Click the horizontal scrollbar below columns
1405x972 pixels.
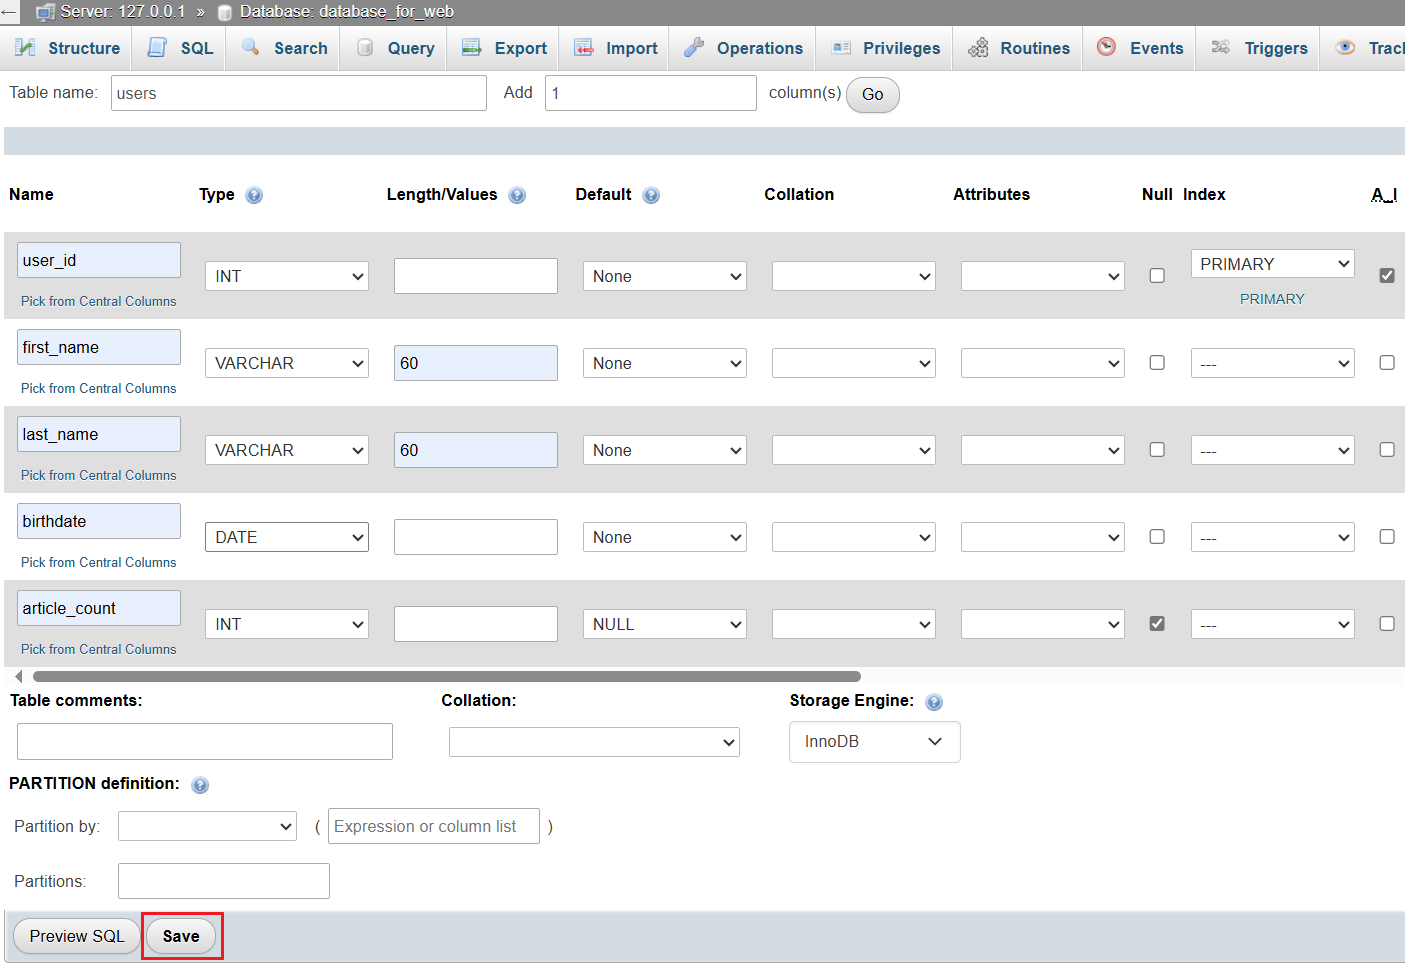(x=446, y=677)
